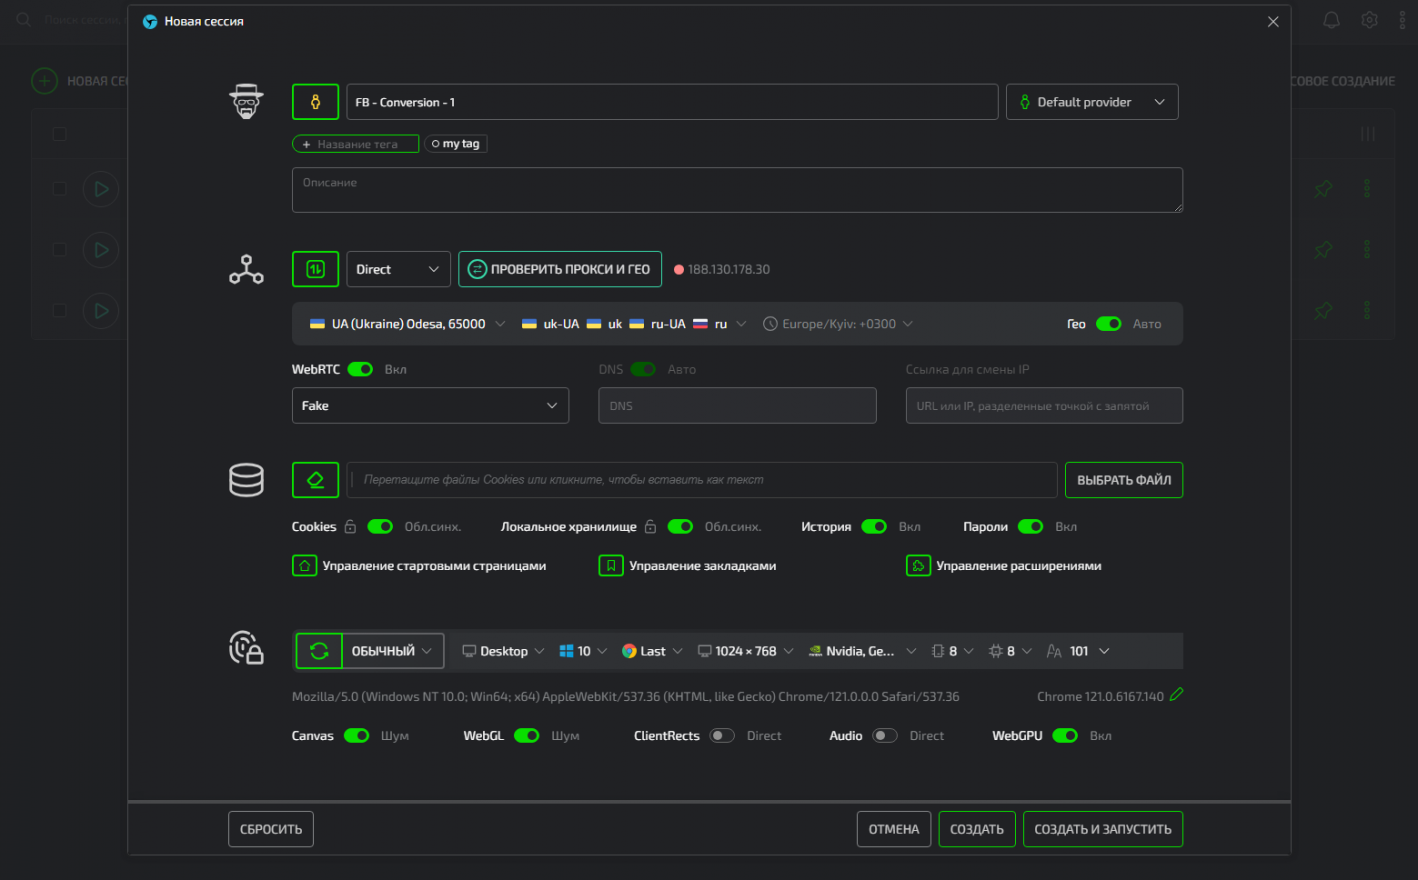
Task: Toggle the WebGL noise switch
Action: pos(527,736)
